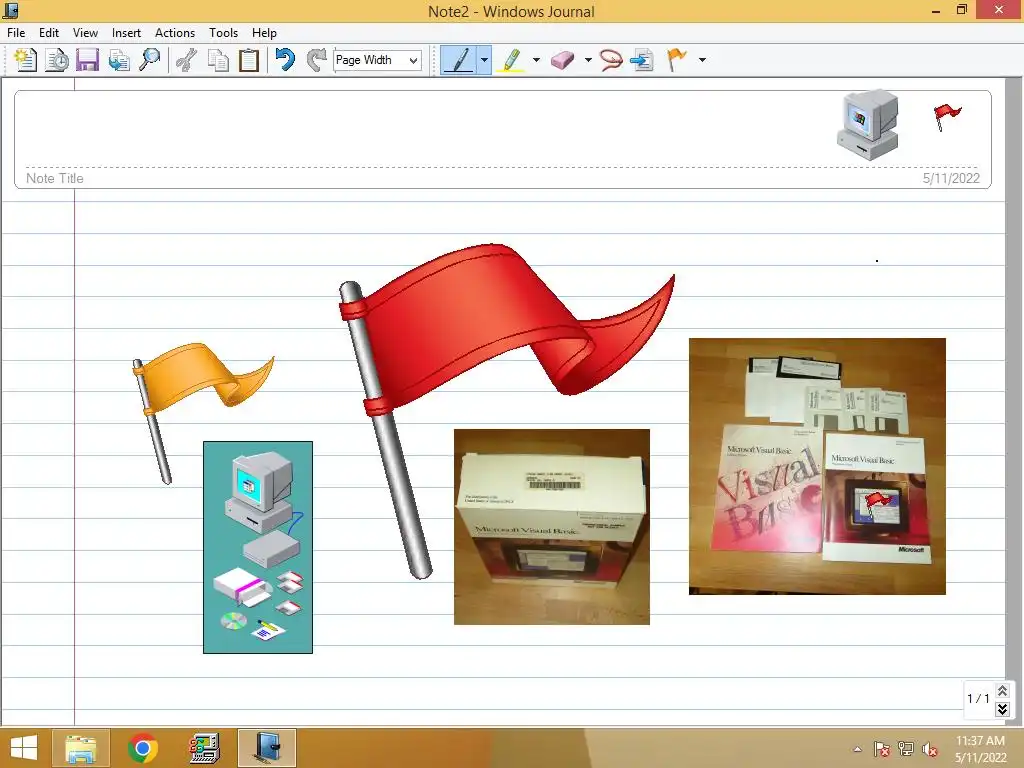
Task: Expand the Flag color dropdown arrow
Action: (x=702, y=60)
